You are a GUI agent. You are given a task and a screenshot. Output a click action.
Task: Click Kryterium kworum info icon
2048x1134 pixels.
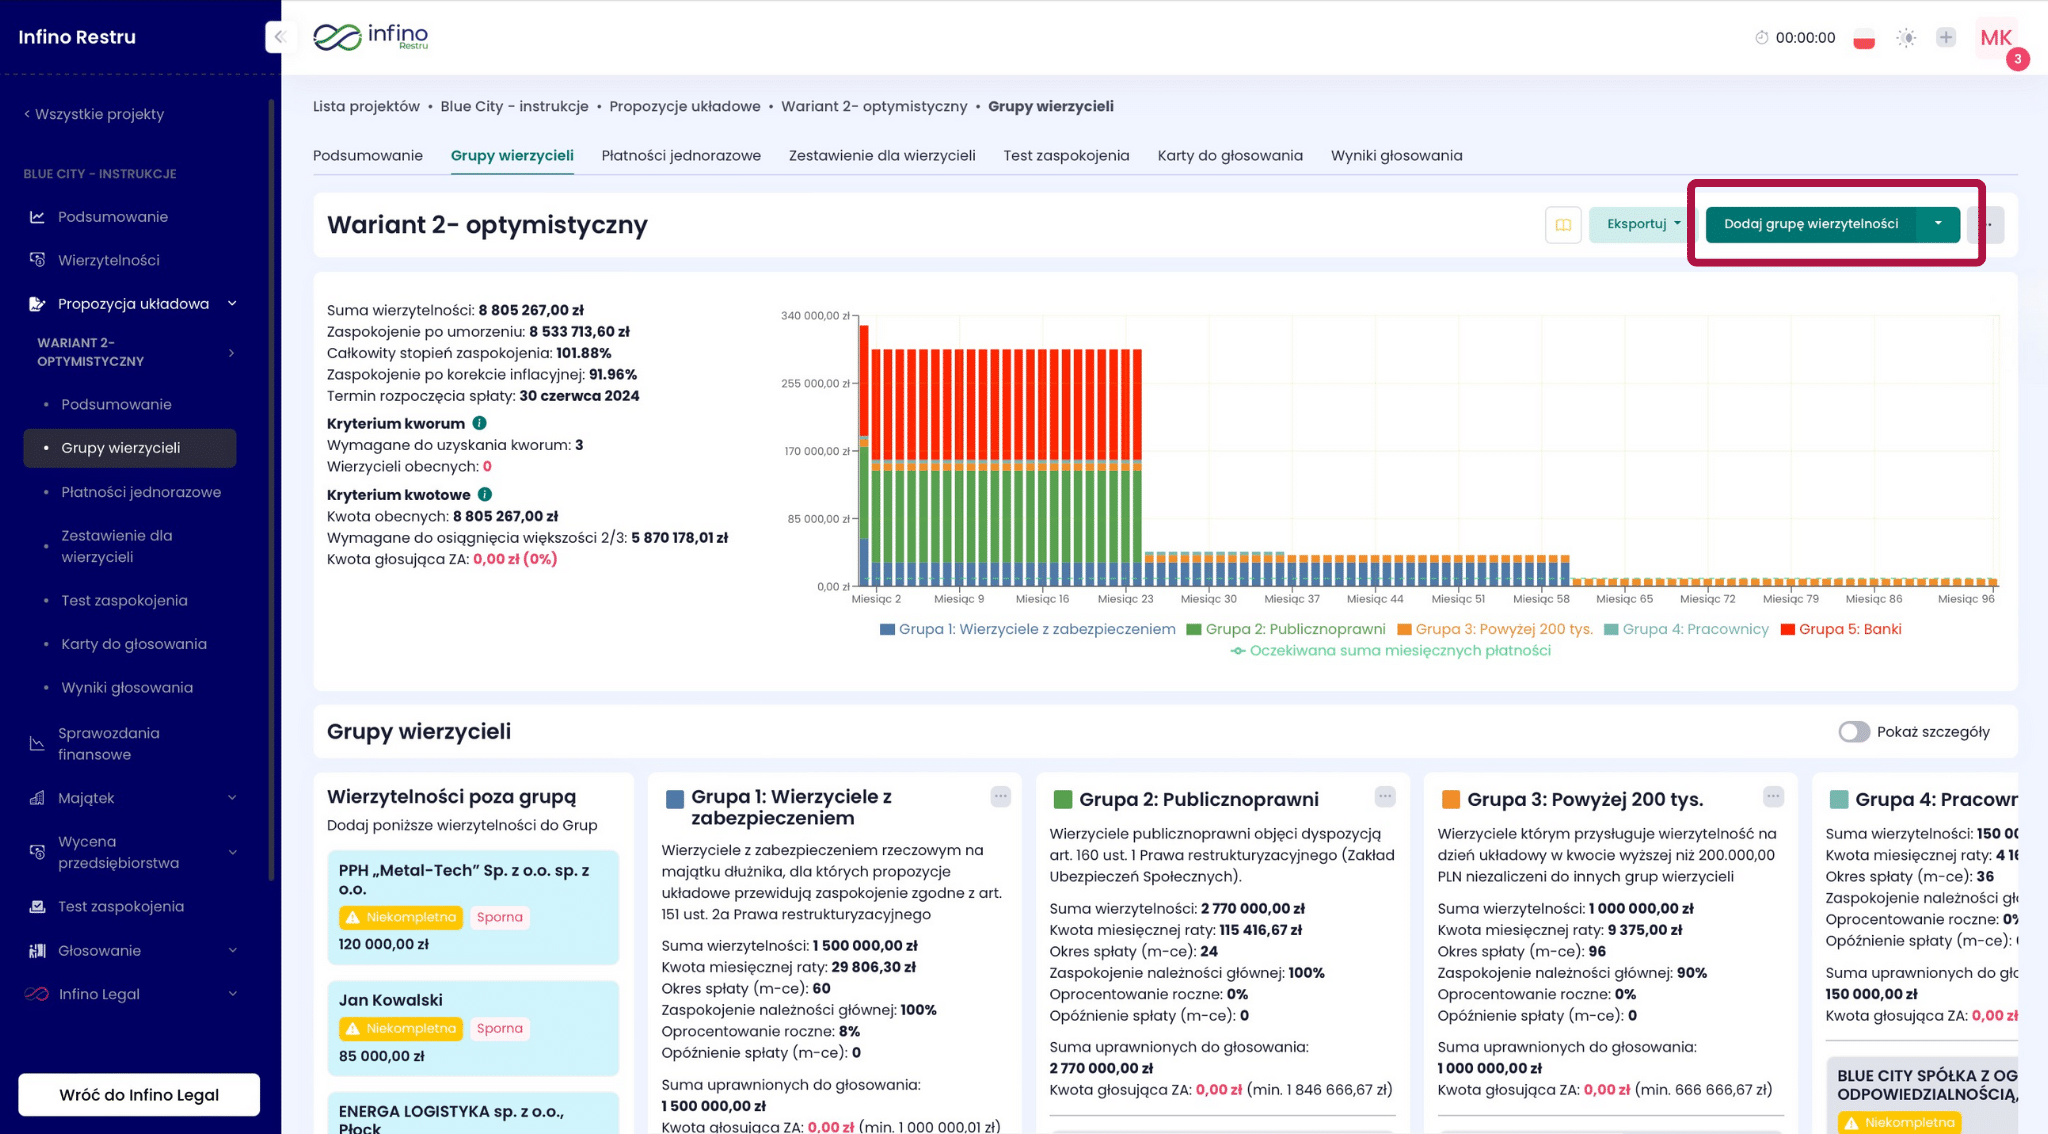click(480, 423)
